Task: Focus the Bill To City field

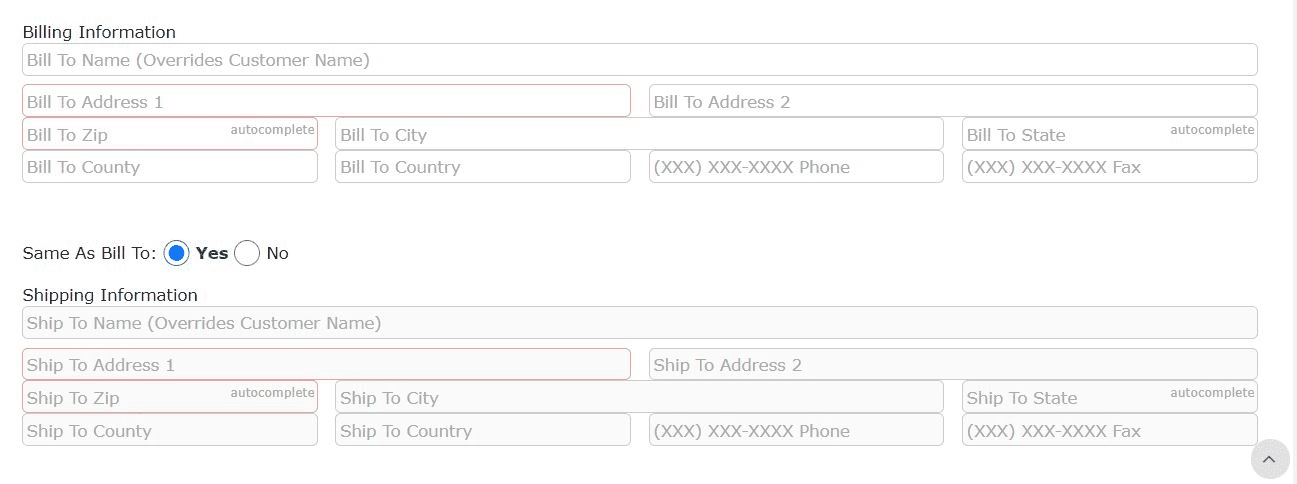Action: click(639, 134)
